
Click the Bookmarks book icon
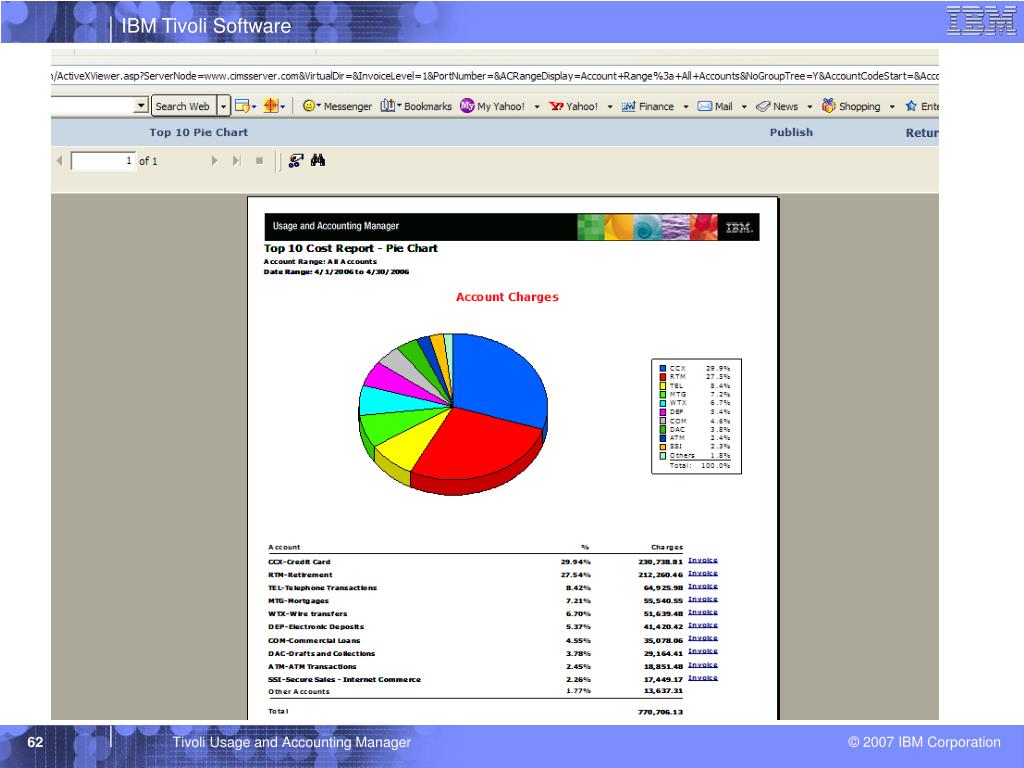pyautogui.click(x=387, y=105)
